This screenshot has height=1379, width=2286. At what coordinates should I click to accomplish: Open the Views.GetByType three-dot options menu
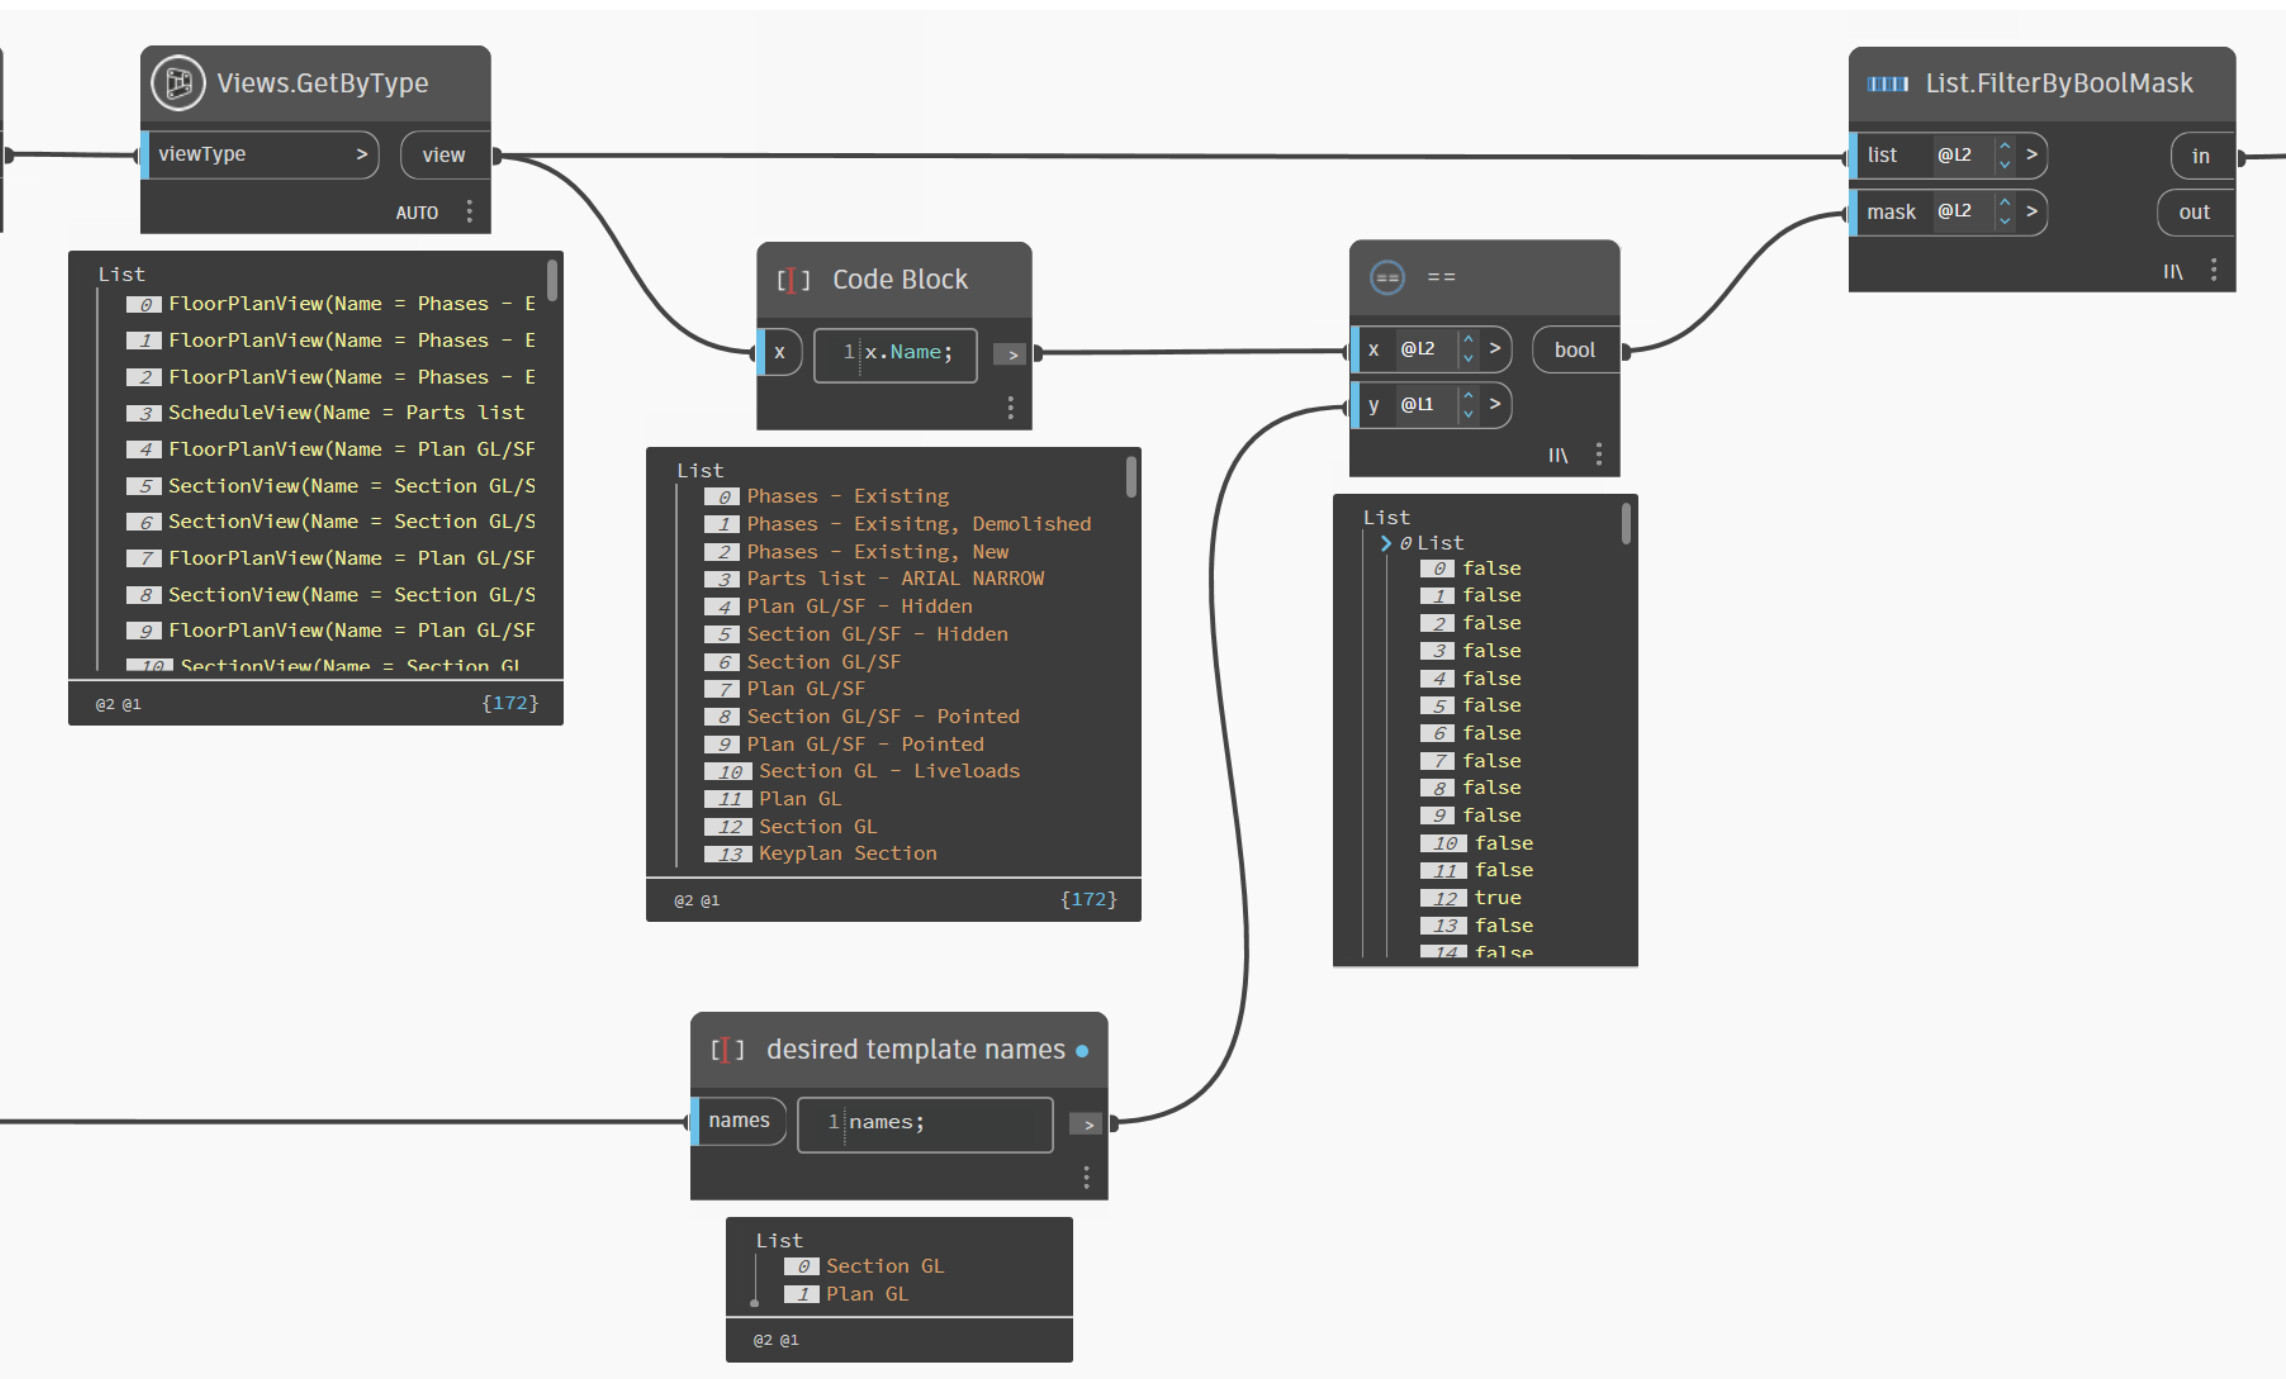click(x=470, y=211)
